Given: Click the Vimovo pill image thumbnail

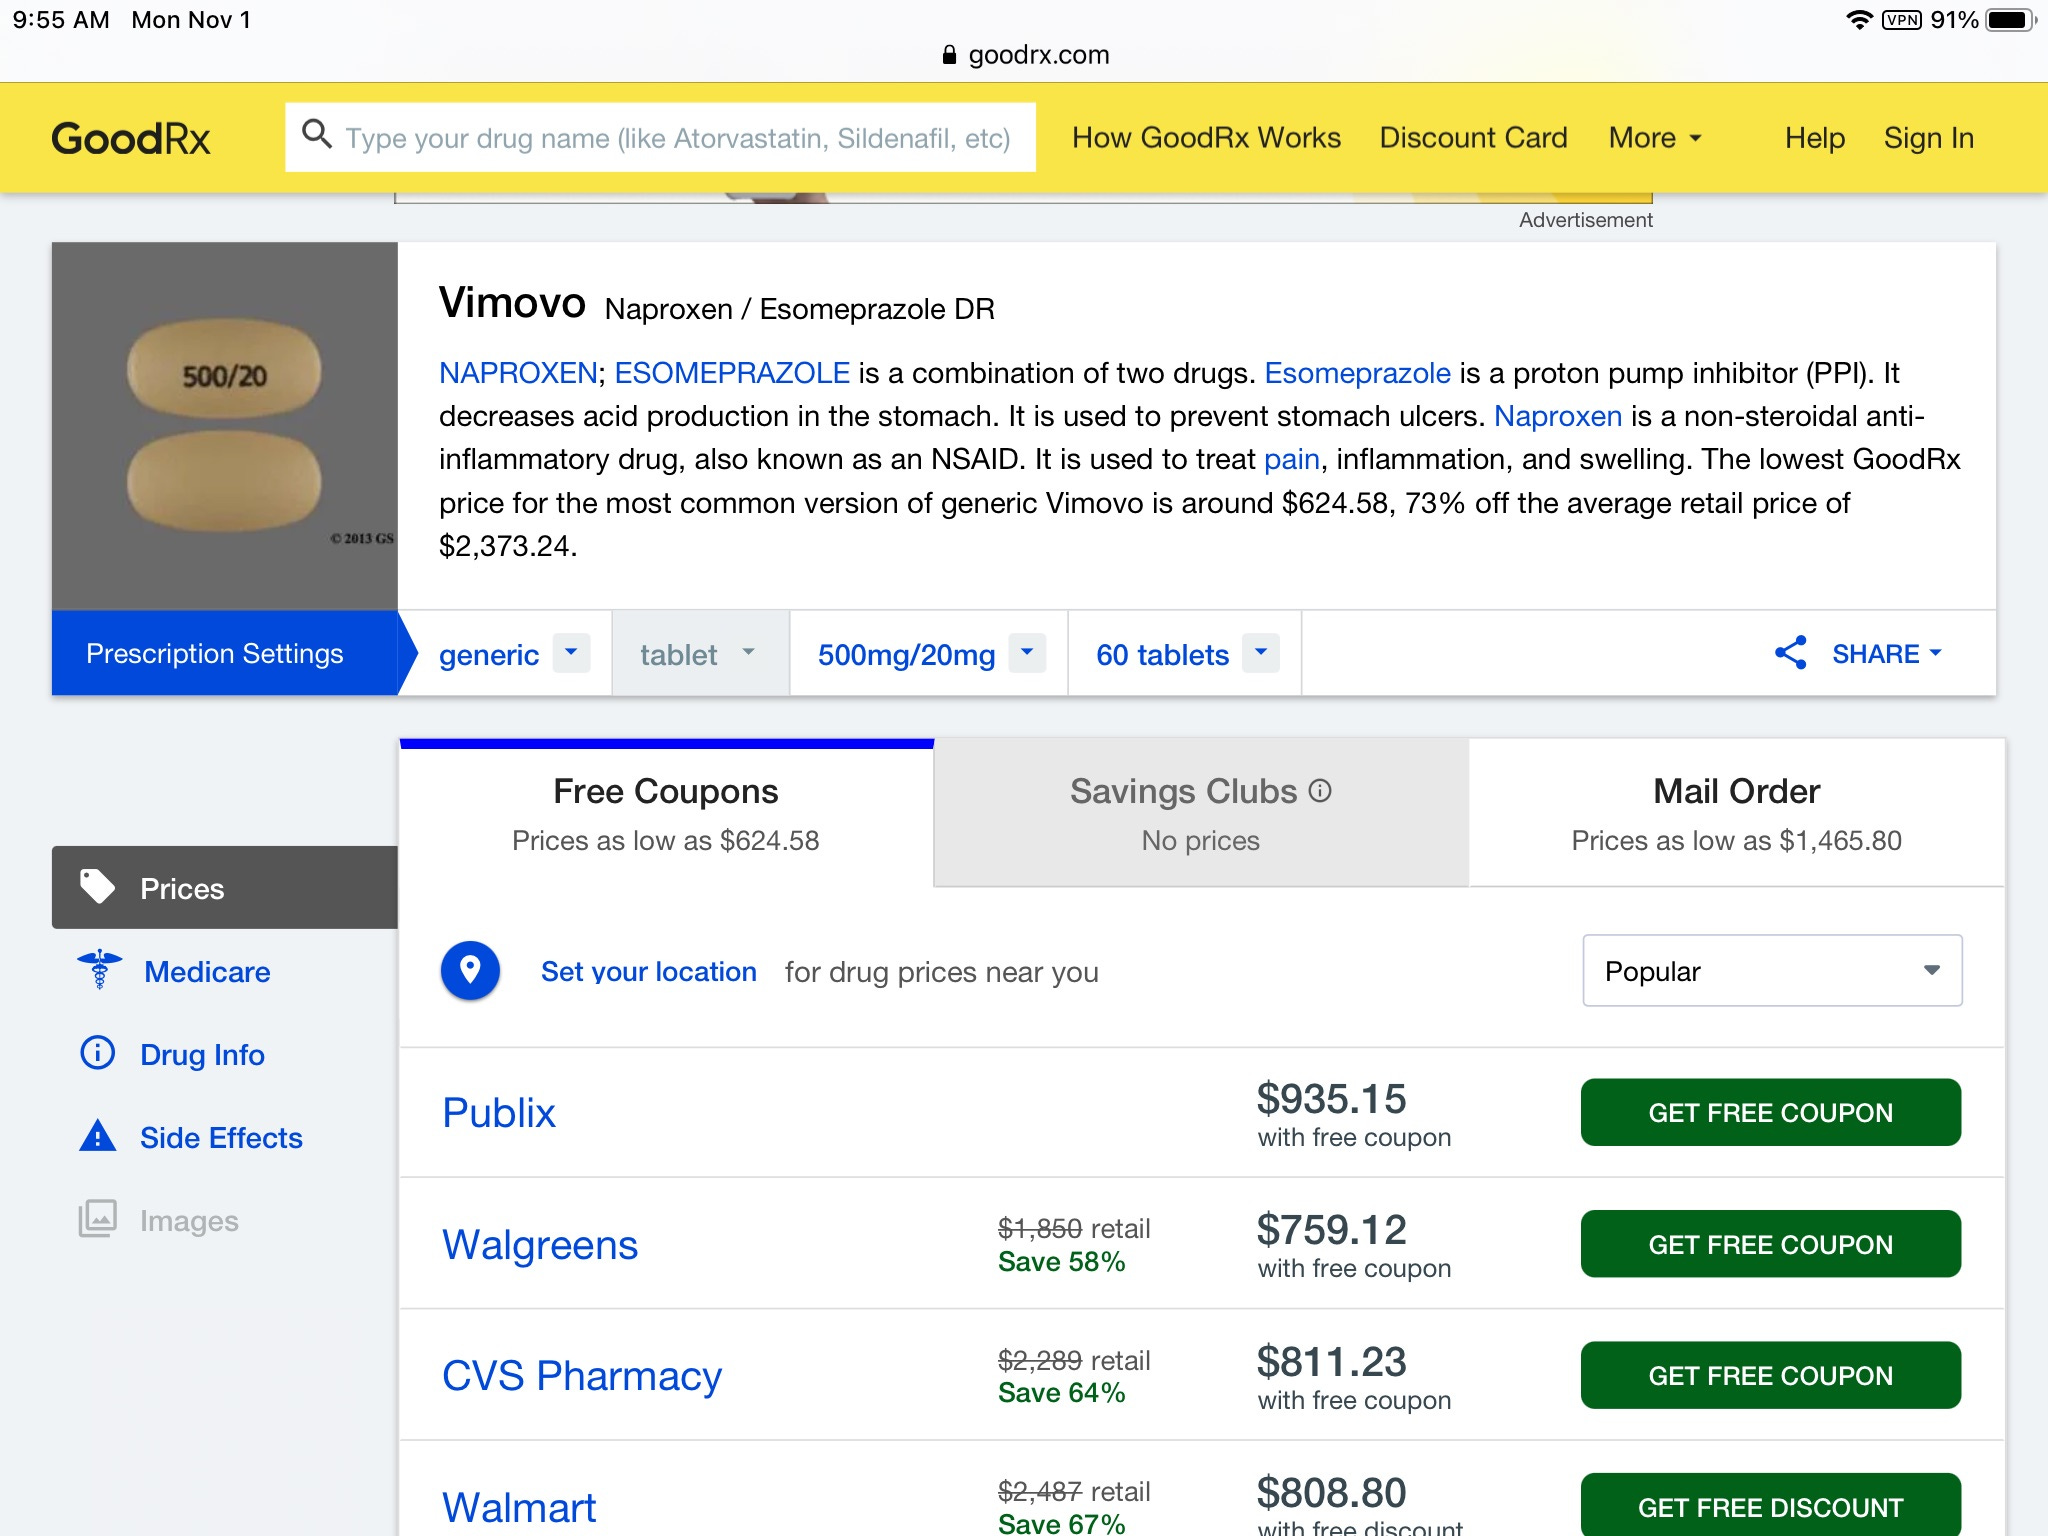Looking at the screenshot, I should [x=225, y=426].
